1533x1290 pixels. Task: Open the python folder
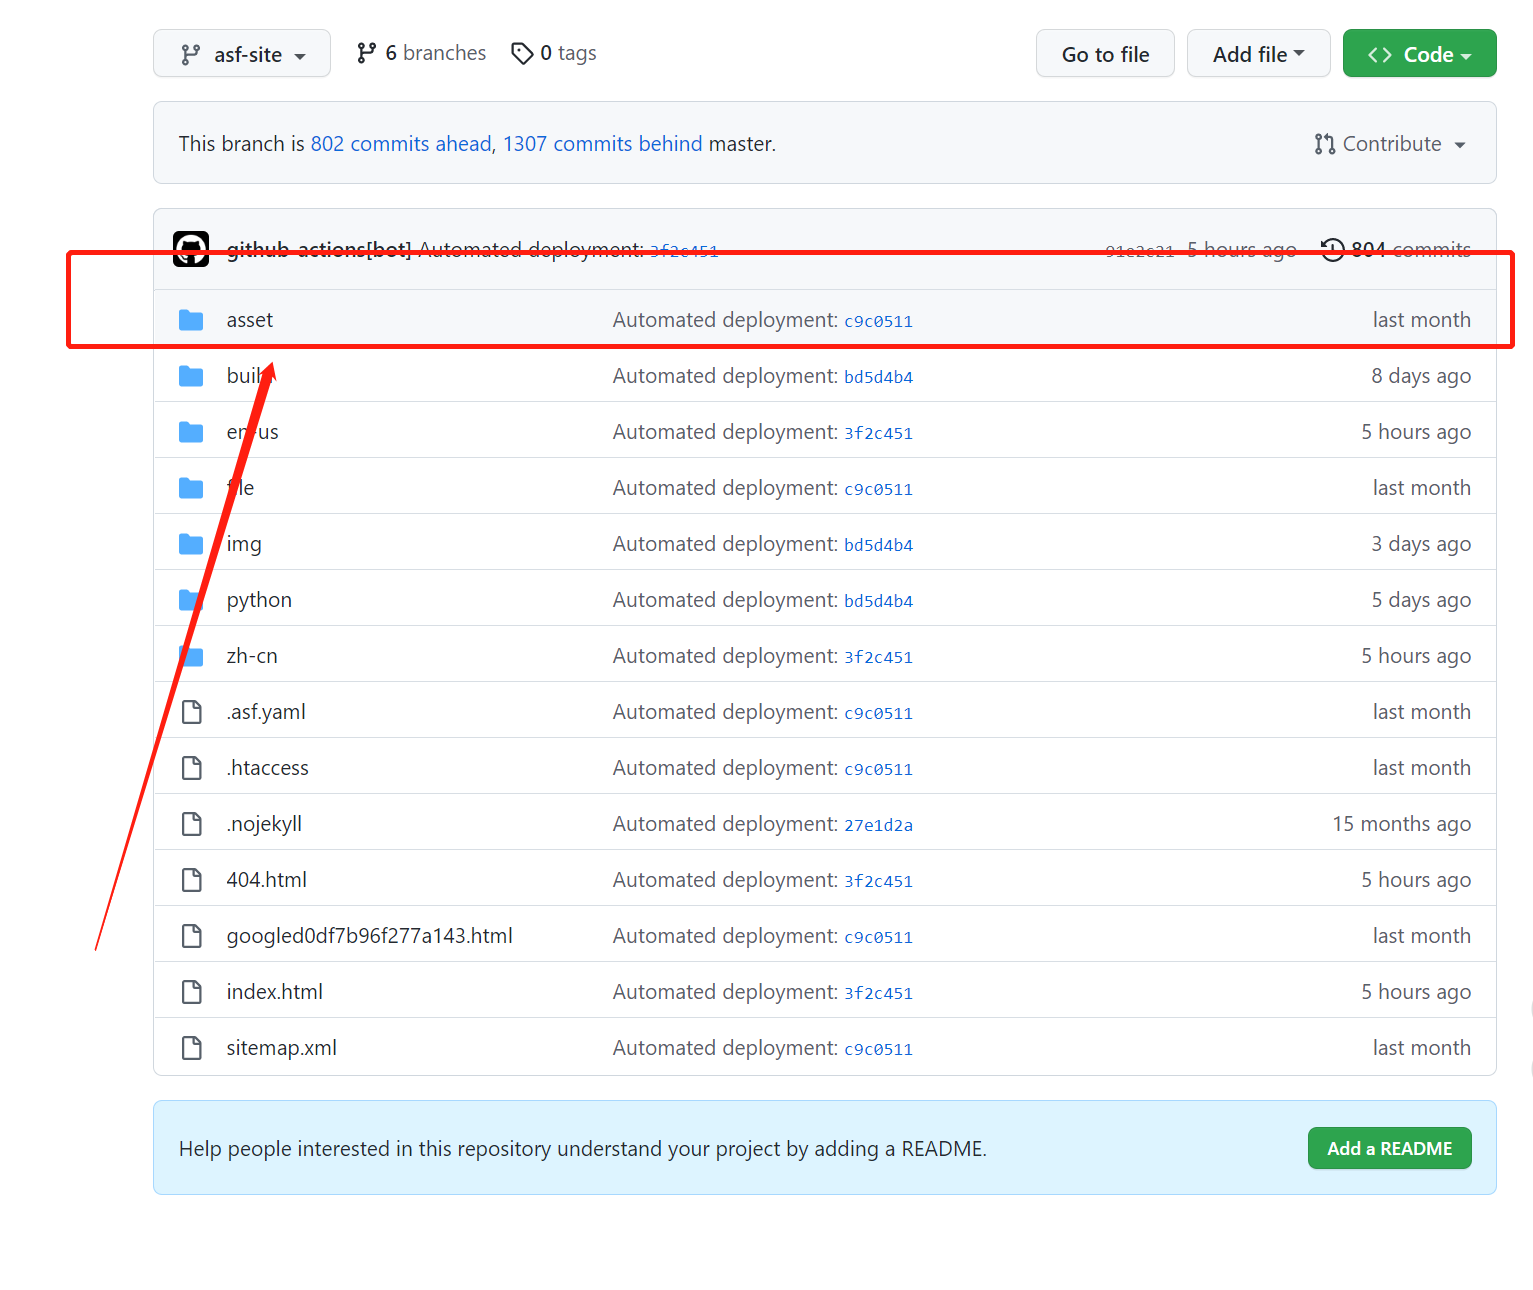point(259,600)
